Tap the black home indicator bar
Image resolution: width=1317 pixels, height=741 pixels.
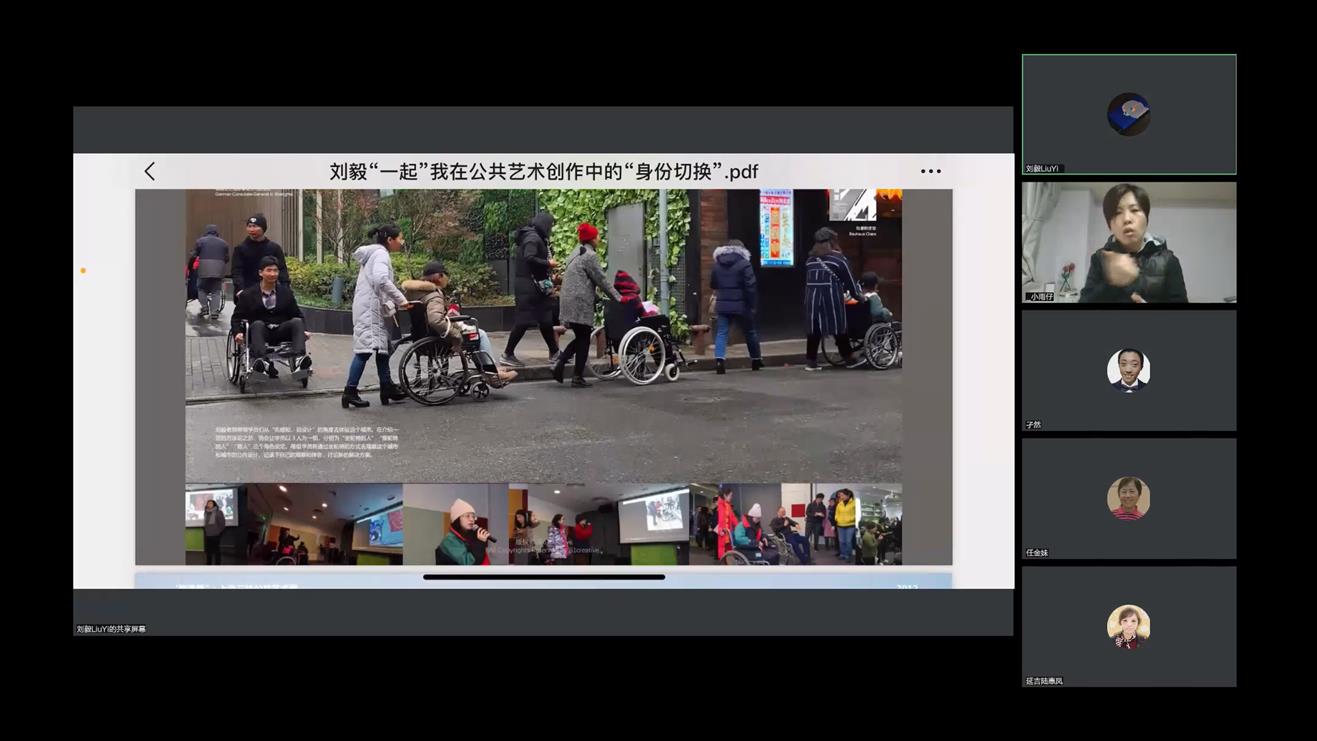pos(544,577)
